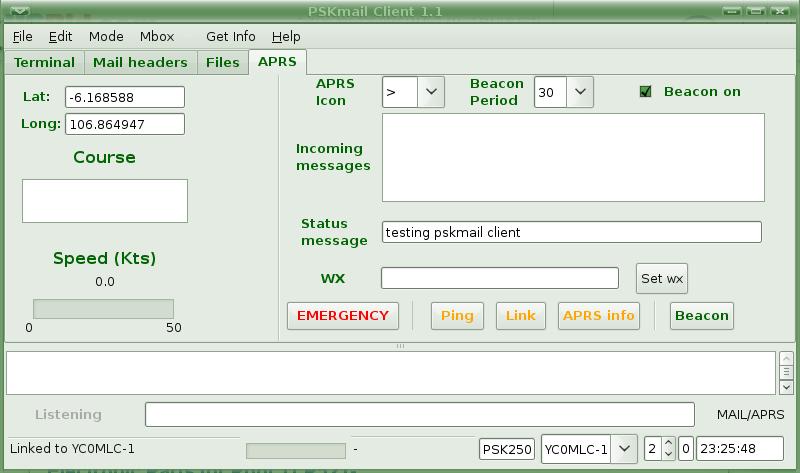Toggle the Beacon on checkbox
The width and height of the screenshot is (800, 473).
tap(645, 91)
